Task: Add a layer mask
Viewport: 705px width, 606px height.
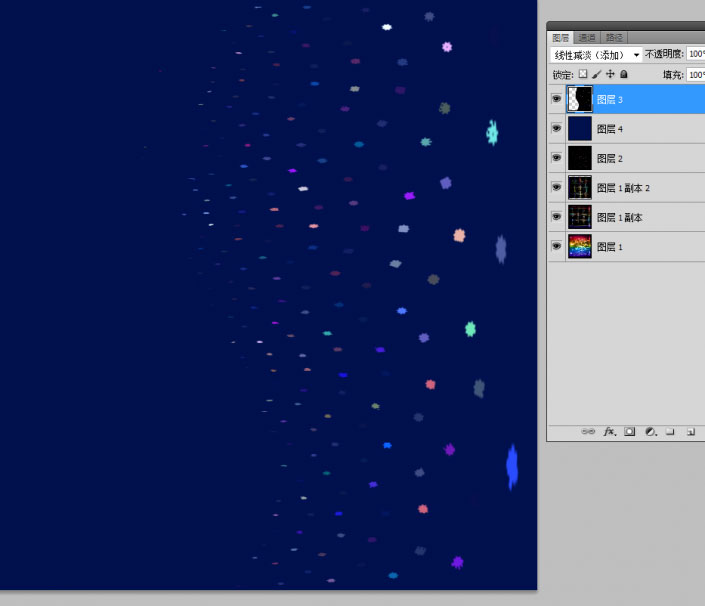Action: pyautogui.click(x=630, y=432)
